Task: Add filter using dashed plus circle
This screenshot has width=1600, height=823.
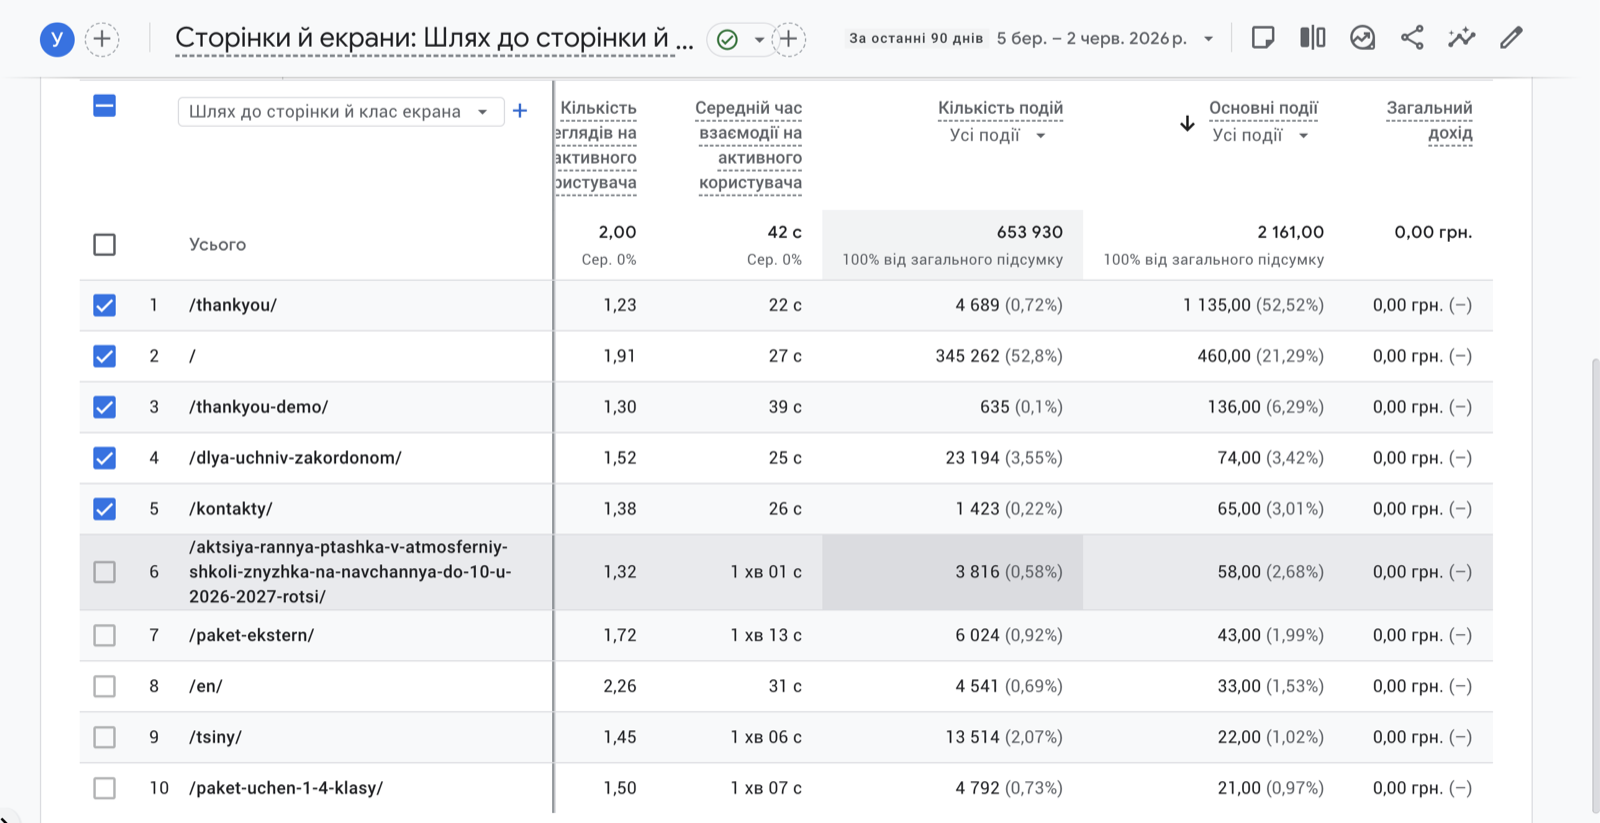Action: [x=789, y=39]
